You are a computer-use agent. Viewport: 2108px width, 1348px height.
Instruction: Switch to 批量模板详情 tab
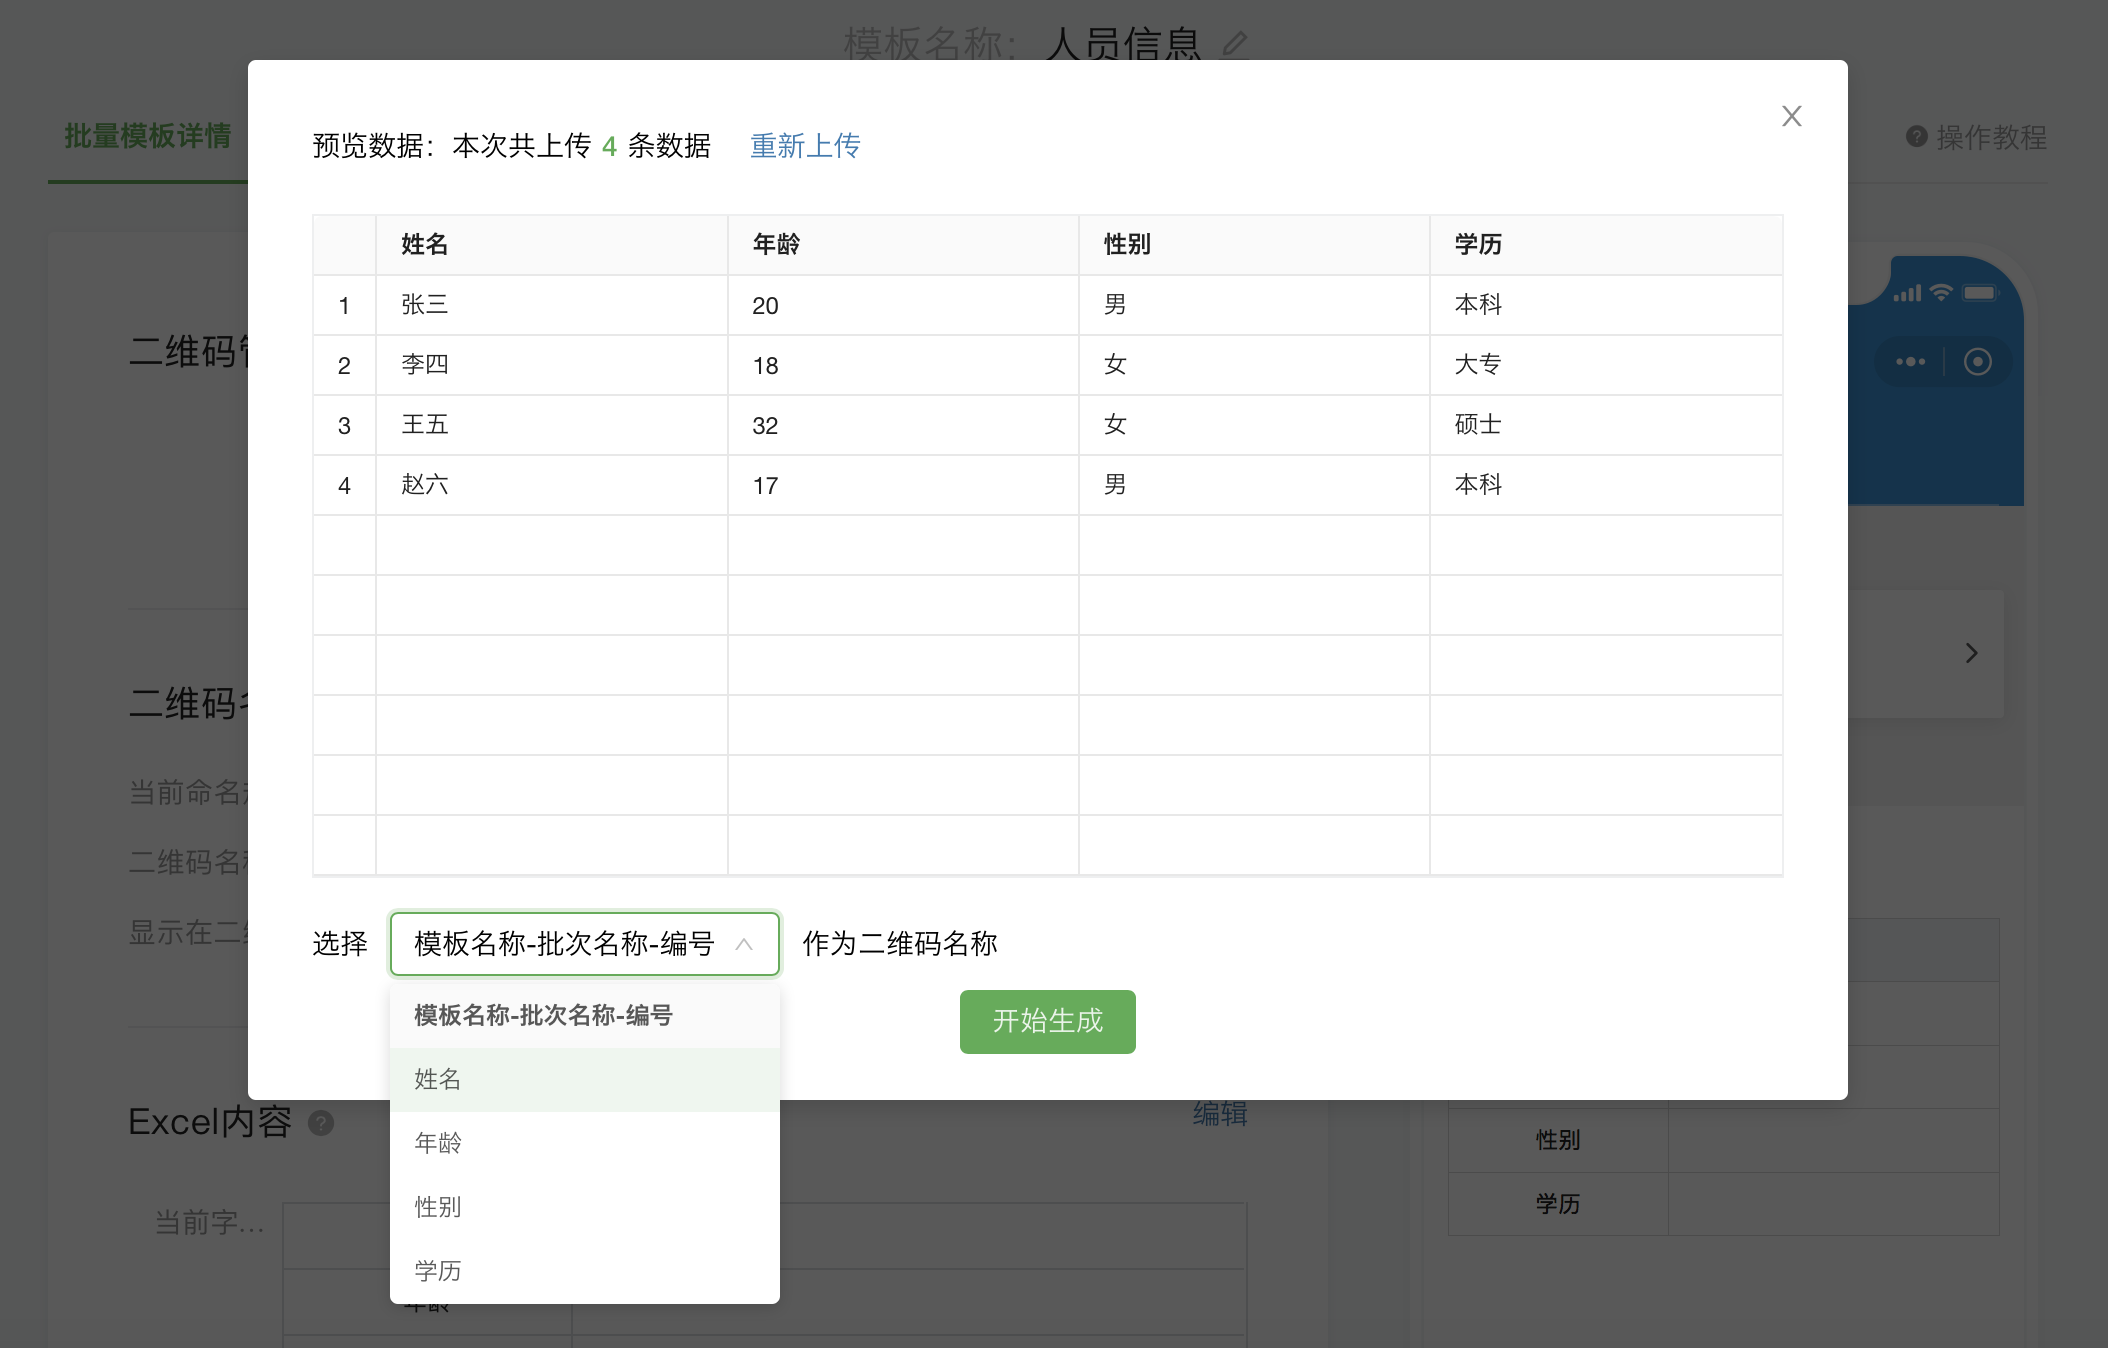tap(148, 136)
